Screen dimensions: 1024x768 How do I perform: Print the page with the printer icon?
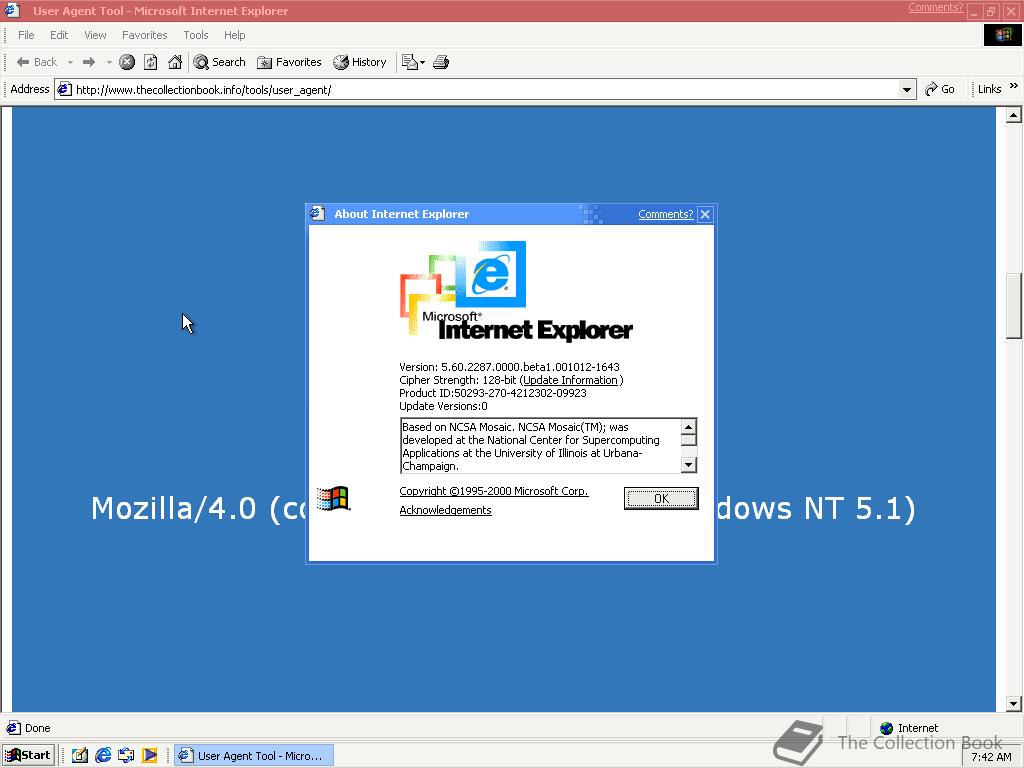441,62
